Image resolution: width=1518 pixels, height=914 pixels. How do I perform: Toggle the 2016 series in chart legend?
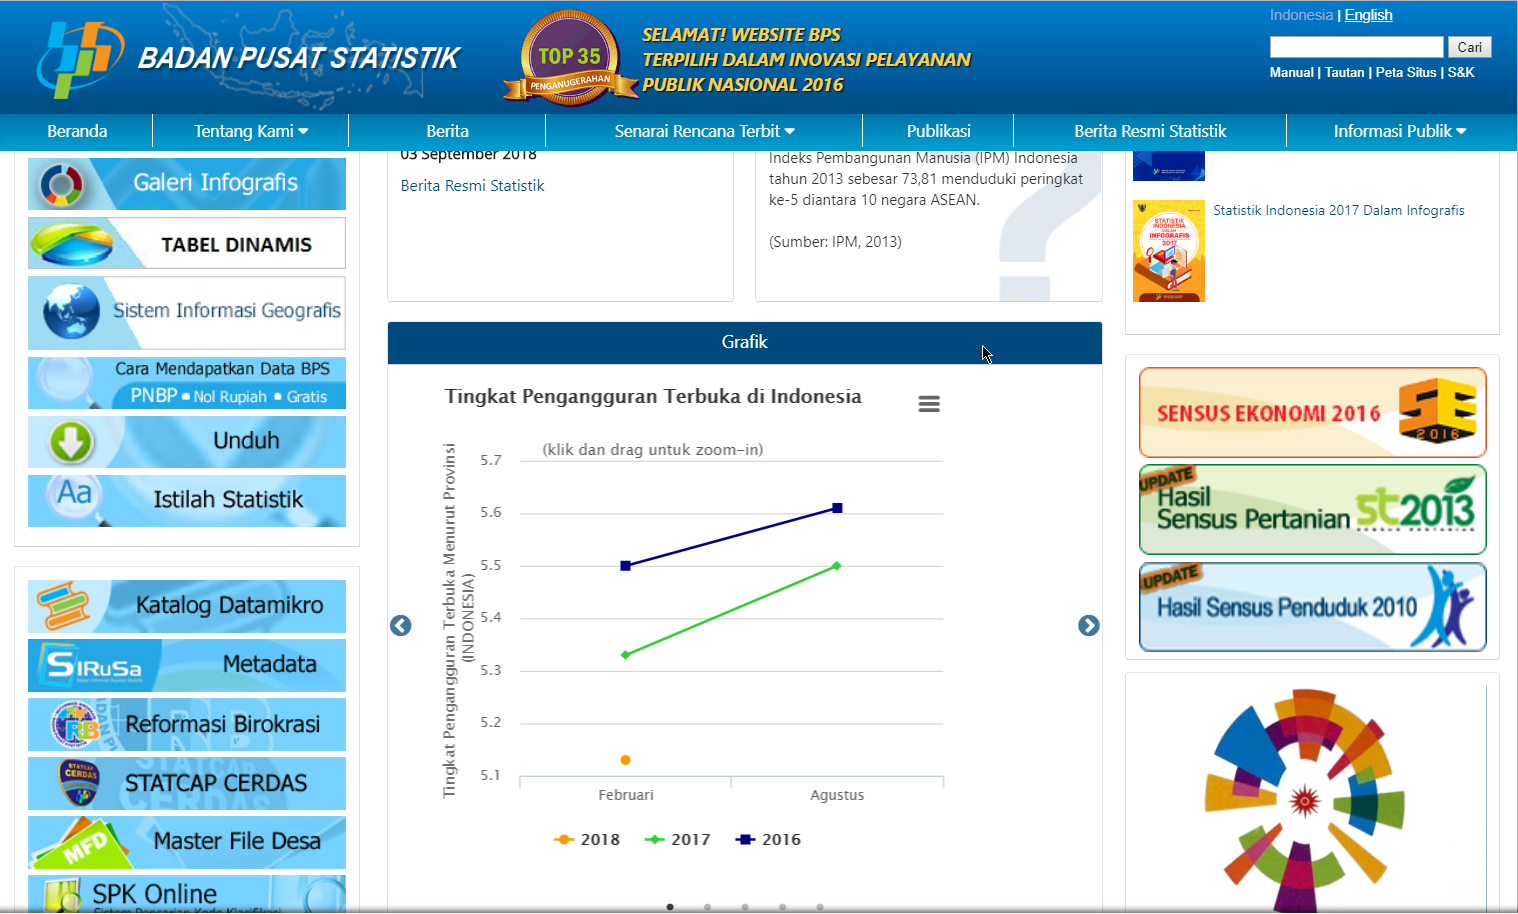(768, 840)
